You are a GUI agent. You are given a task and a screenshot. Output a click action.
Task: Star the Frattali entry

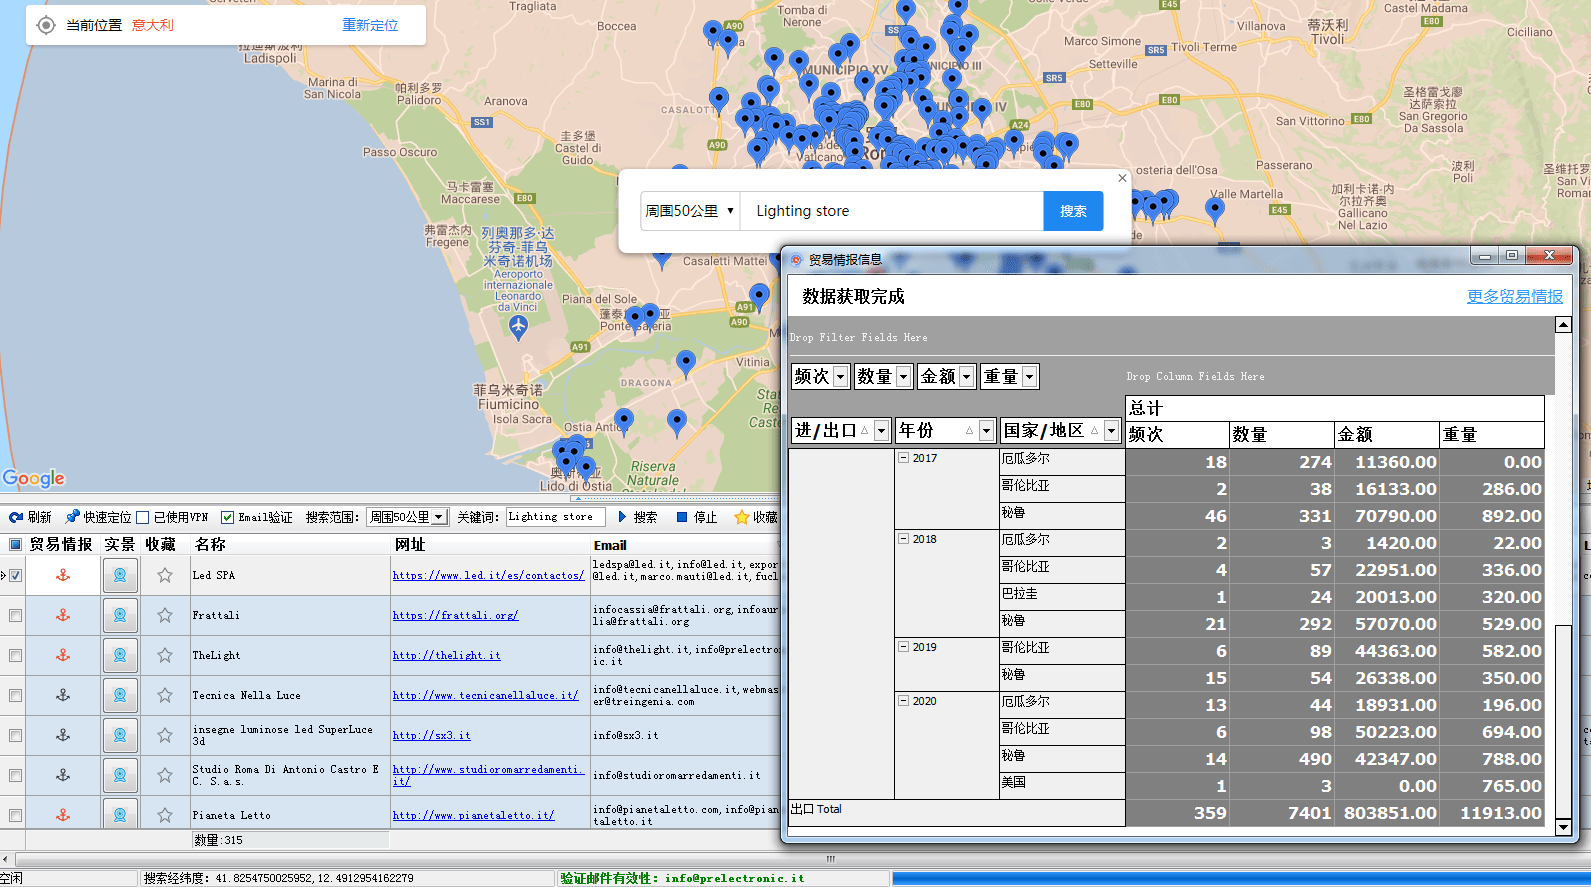165,615
